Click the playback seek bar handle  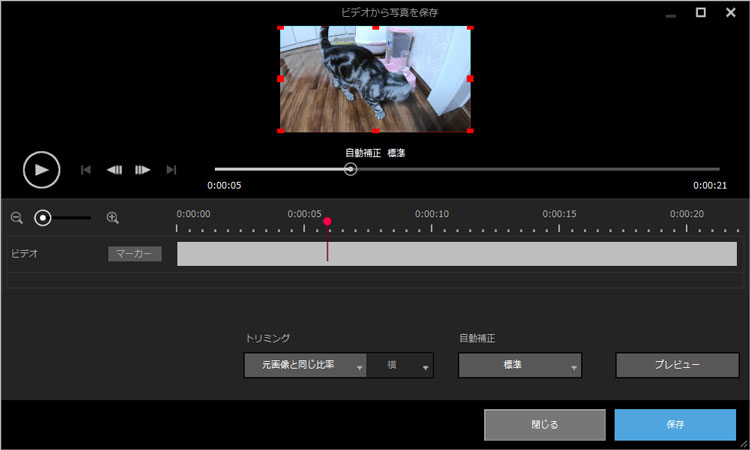click(350, 169)
